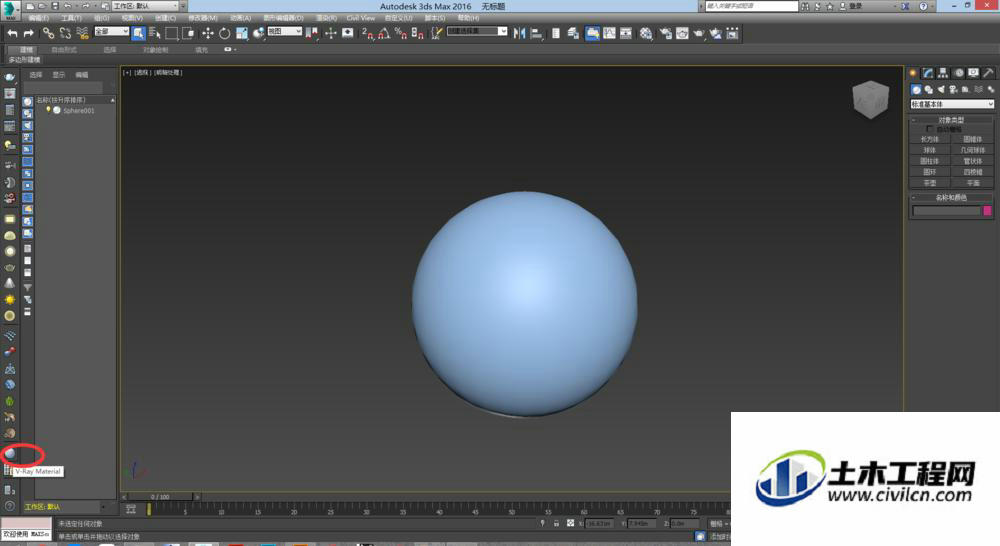Screen dimensions: 1000x546
Task: Click the Unlink Selection tool
Action: (65, 33)
